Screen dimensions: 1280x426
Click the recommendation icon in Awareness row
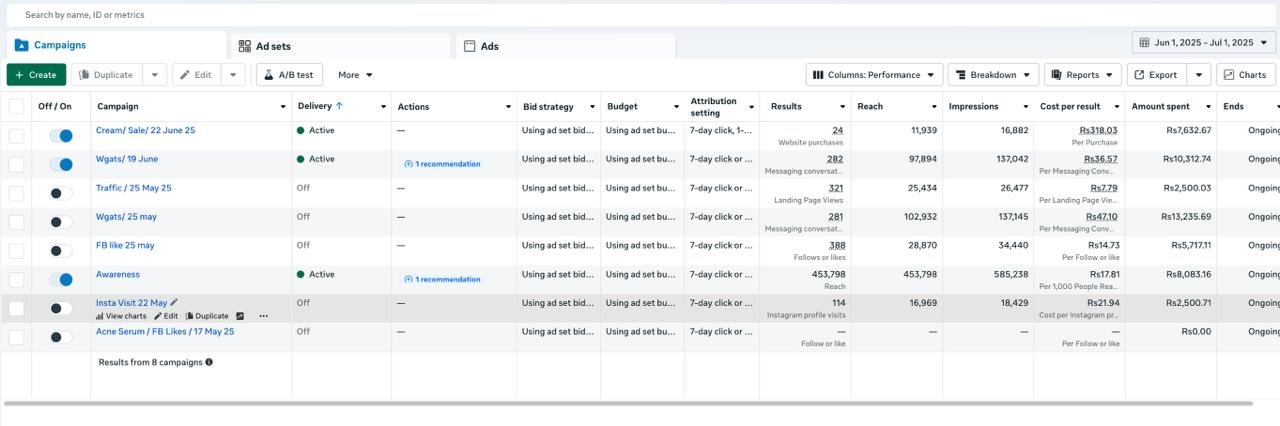[408, 279]
